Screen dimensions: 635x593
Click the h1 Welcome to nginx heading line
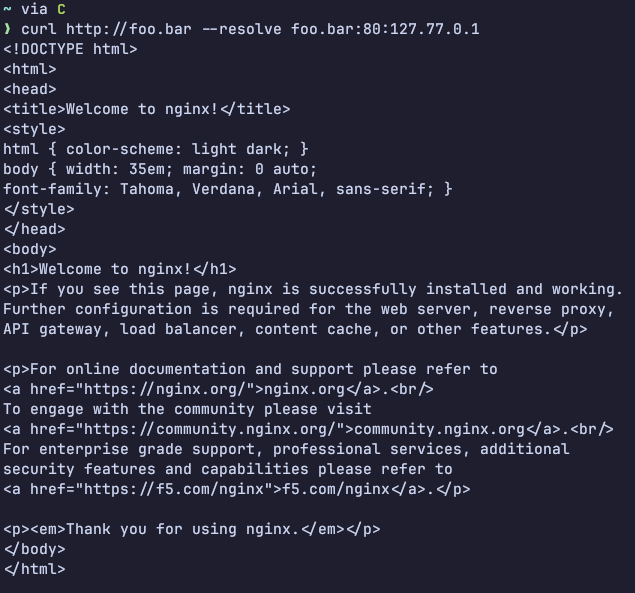pos(120,269)
